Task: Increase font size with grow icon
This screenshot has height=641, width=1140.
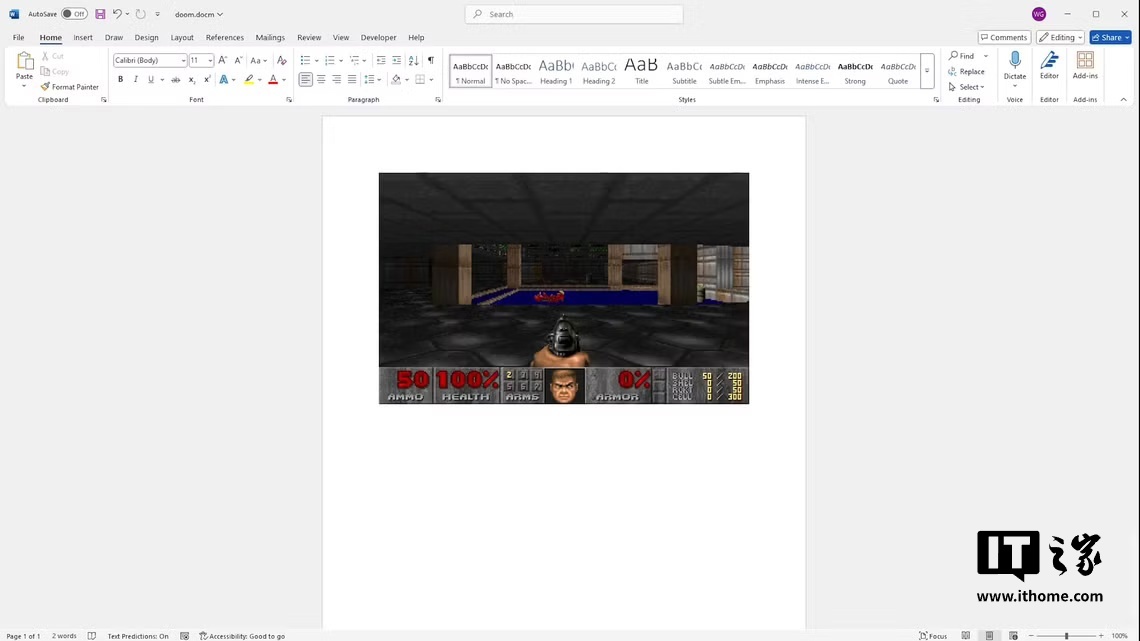Action: click(222, 60)
